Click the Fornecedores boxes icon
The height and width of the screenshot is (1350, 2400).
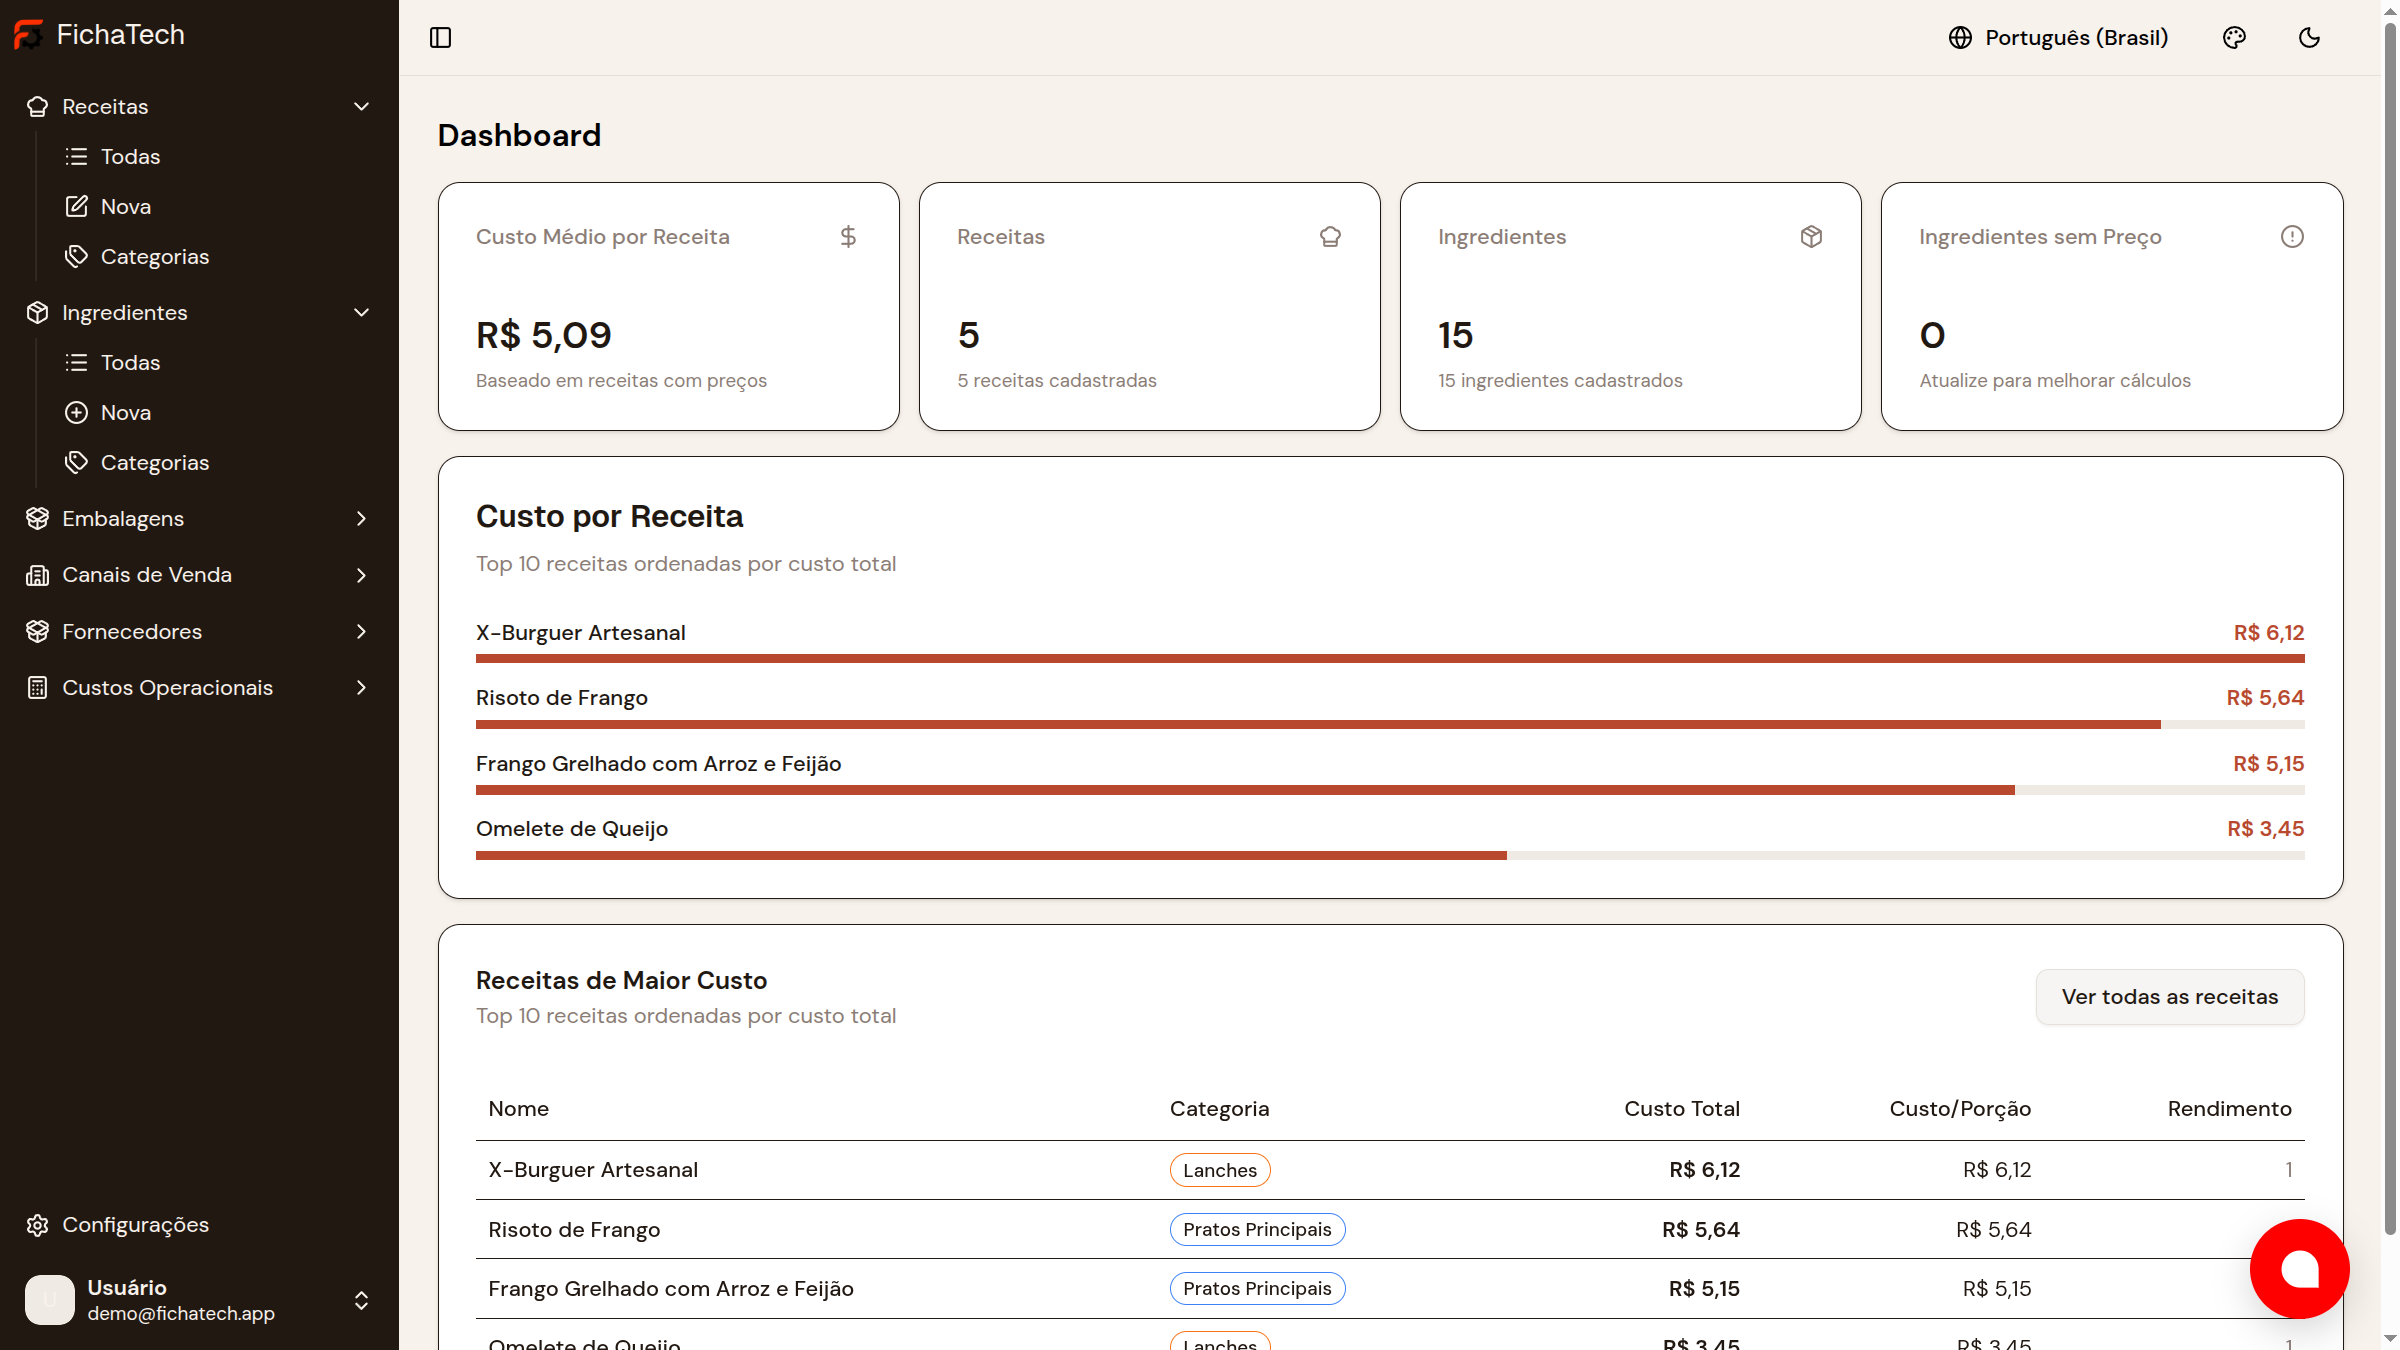pos(38,632)
